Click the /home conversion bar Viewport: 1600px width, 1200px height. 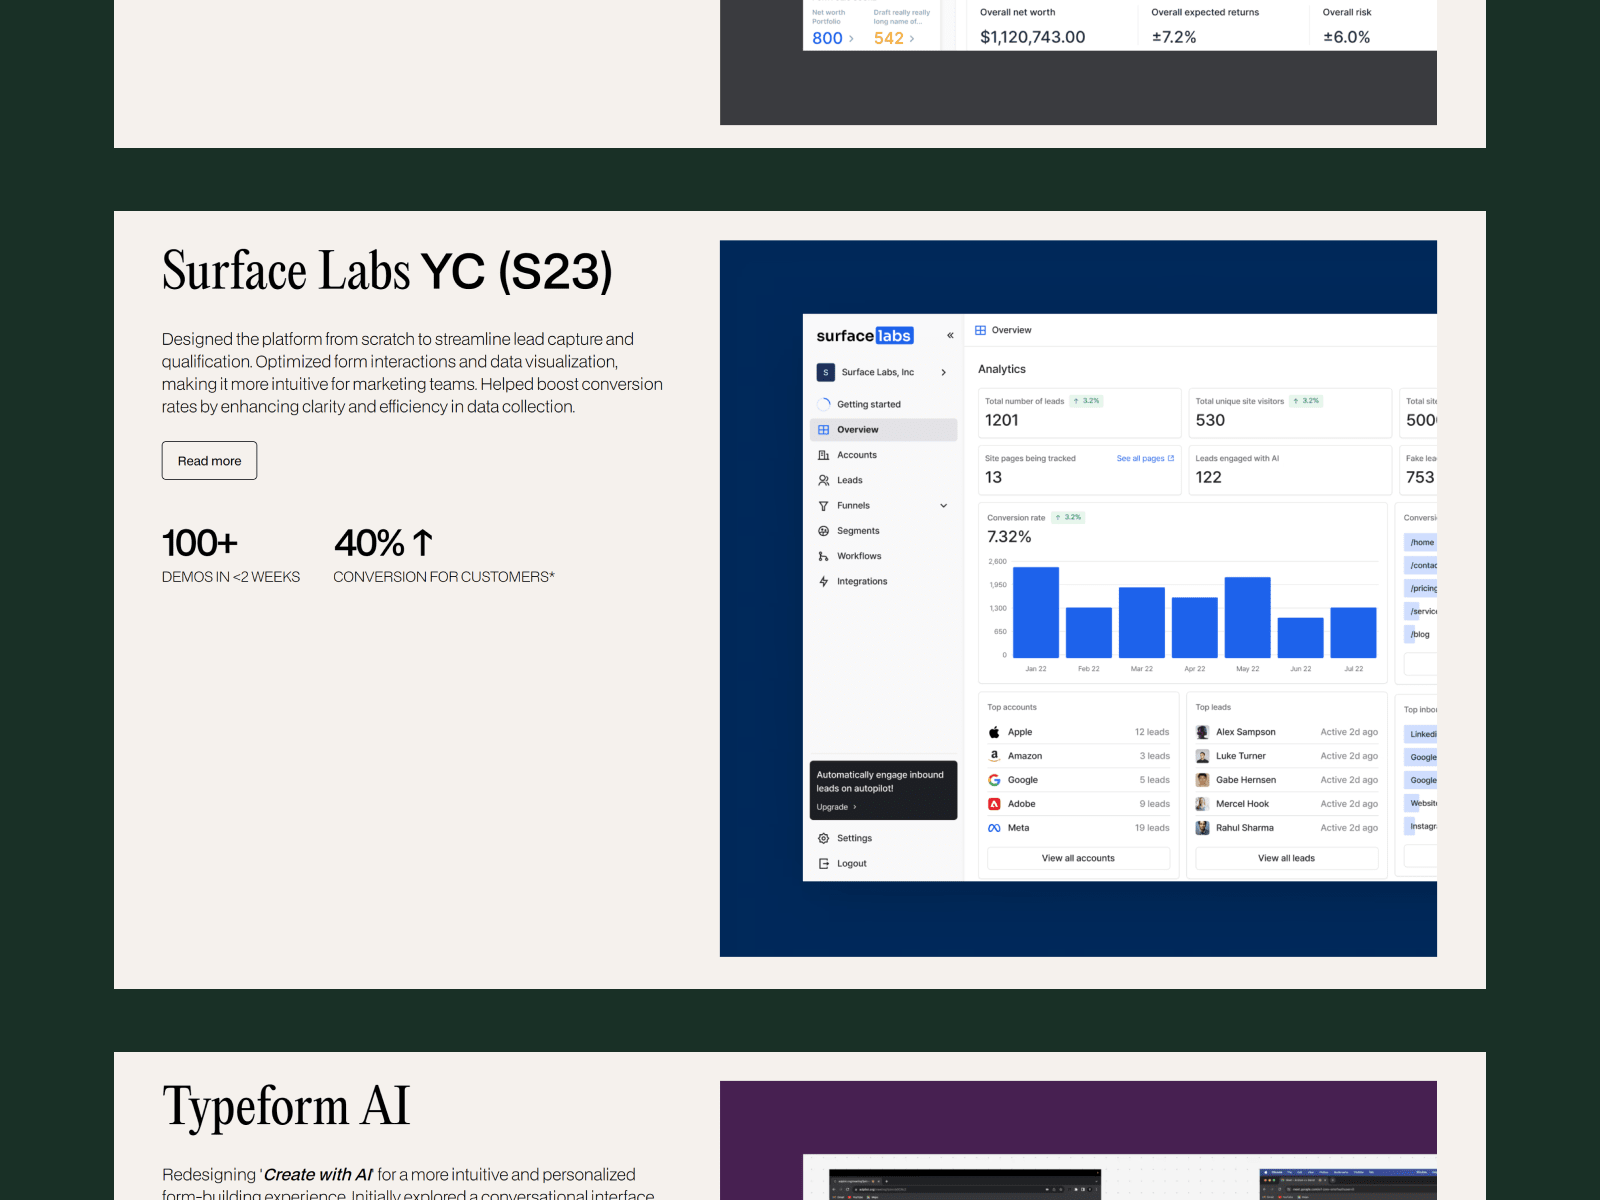(x=1421, y=542)
